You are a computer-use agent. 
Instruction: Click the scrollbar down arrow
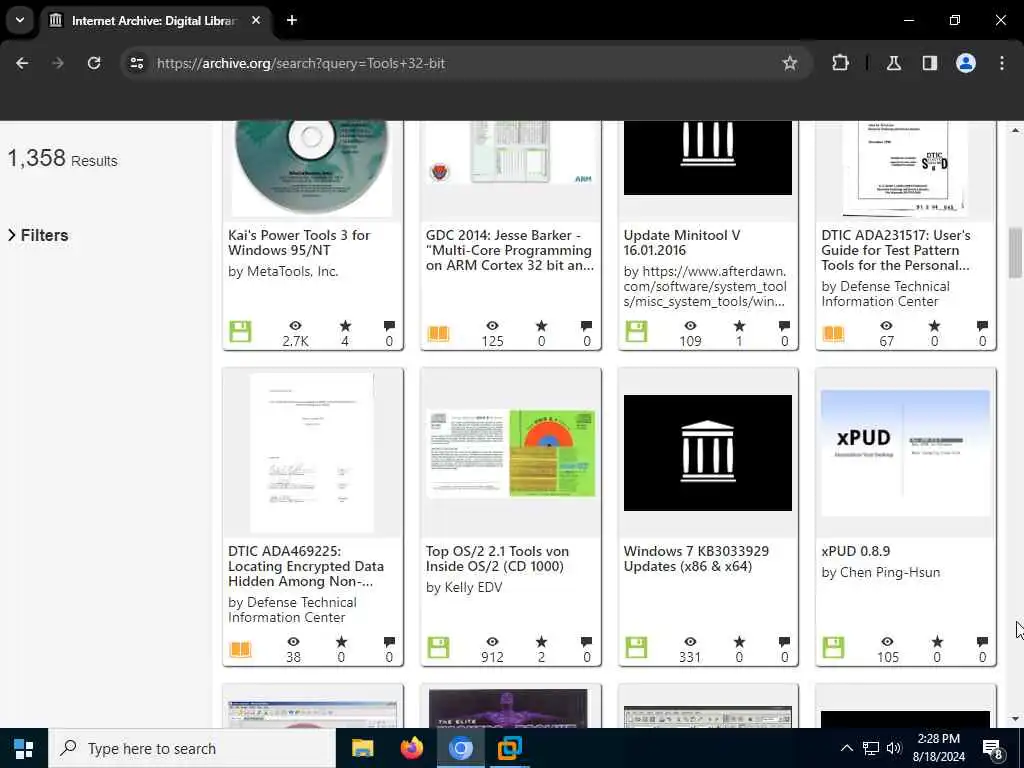click(x=1015, y=719)
